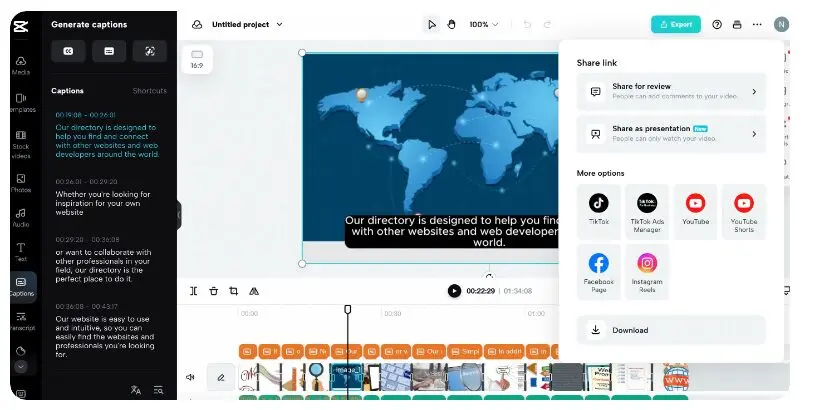Viewport: 819px width, 410px height.
Task: Mute the timeline track audio
Action: click(x=190, y=377)
